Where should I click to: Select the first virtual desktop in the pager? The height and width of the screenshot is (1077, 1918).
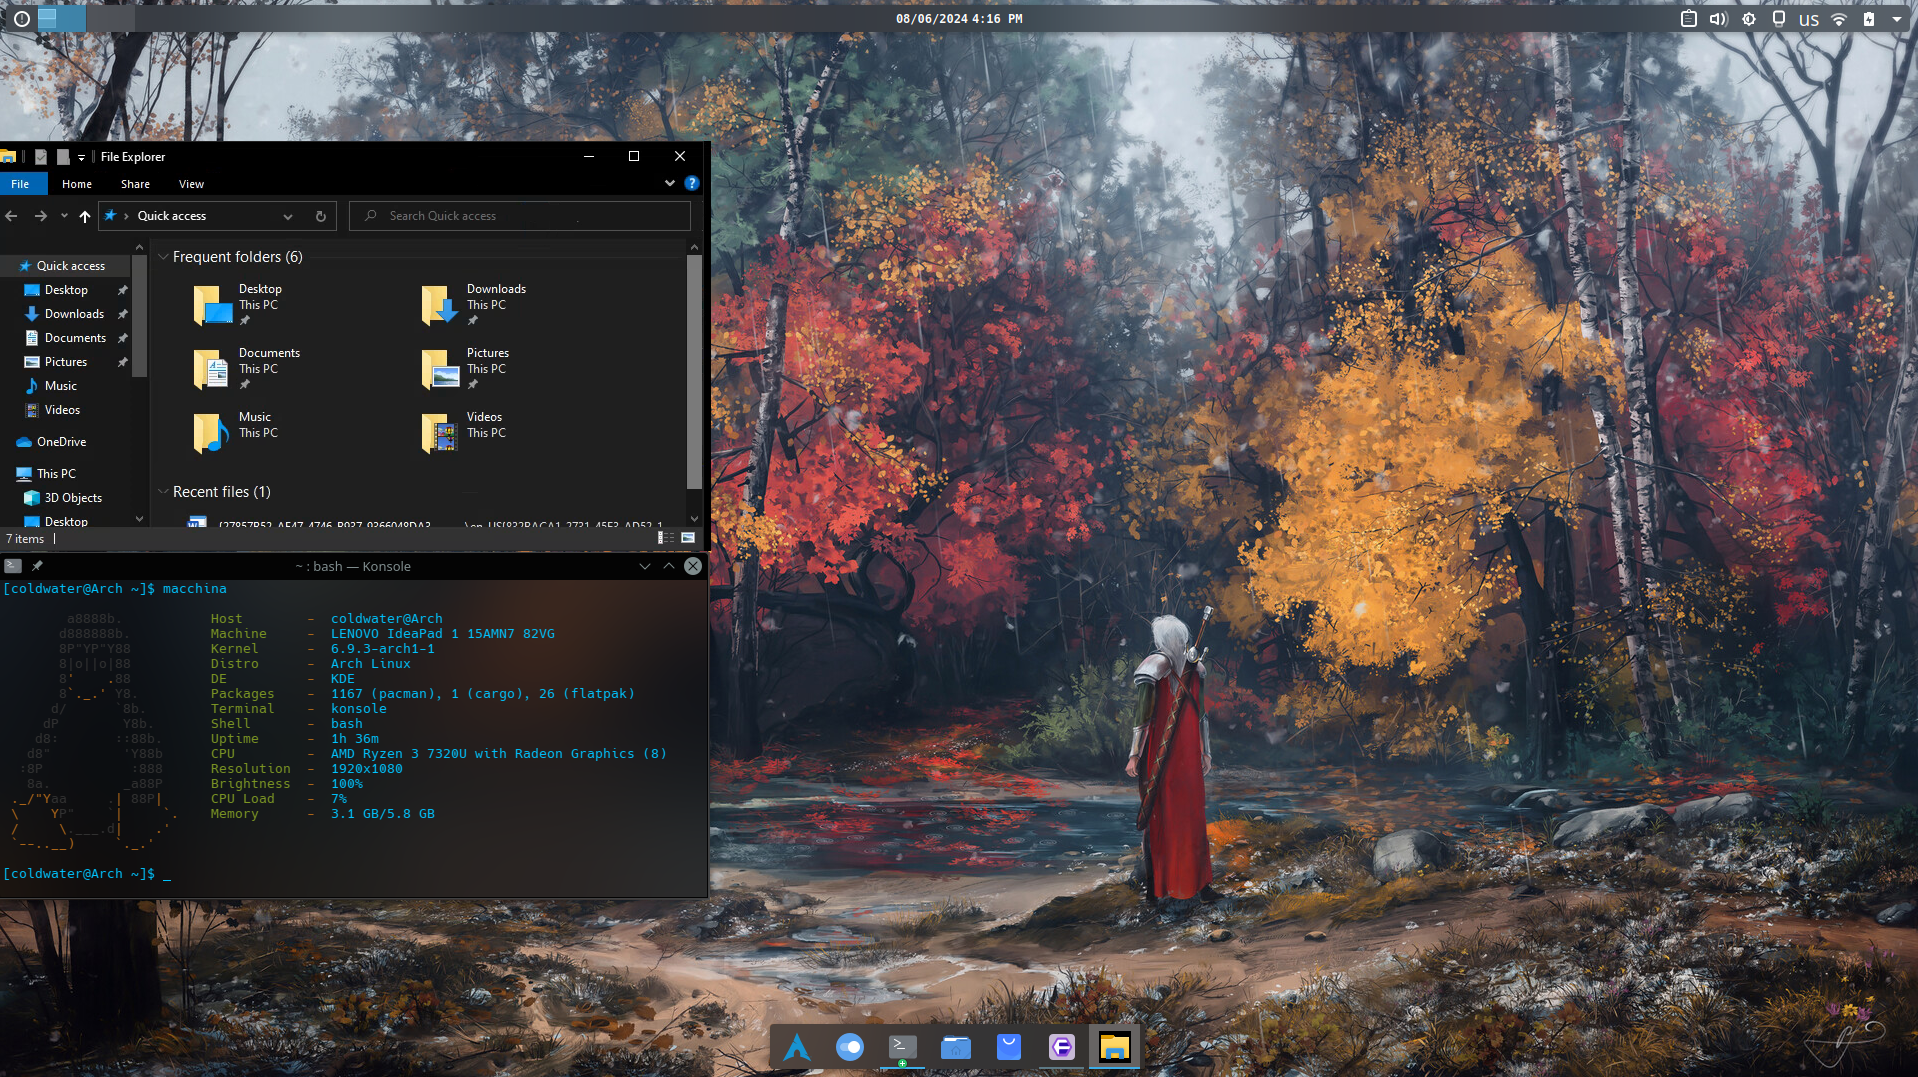click(61, 18)
